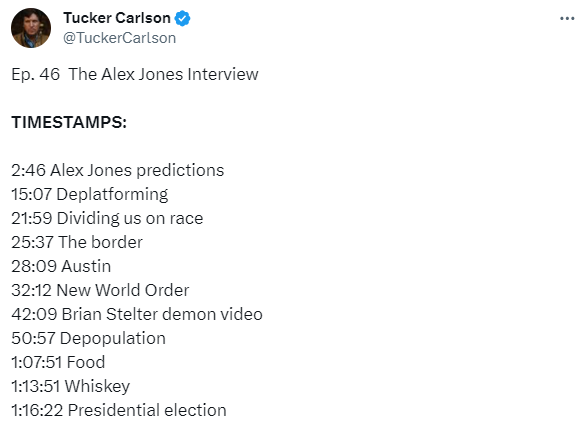Click the 42:09 timestamp link
583x430 pixels.
[x=34, y=314]
